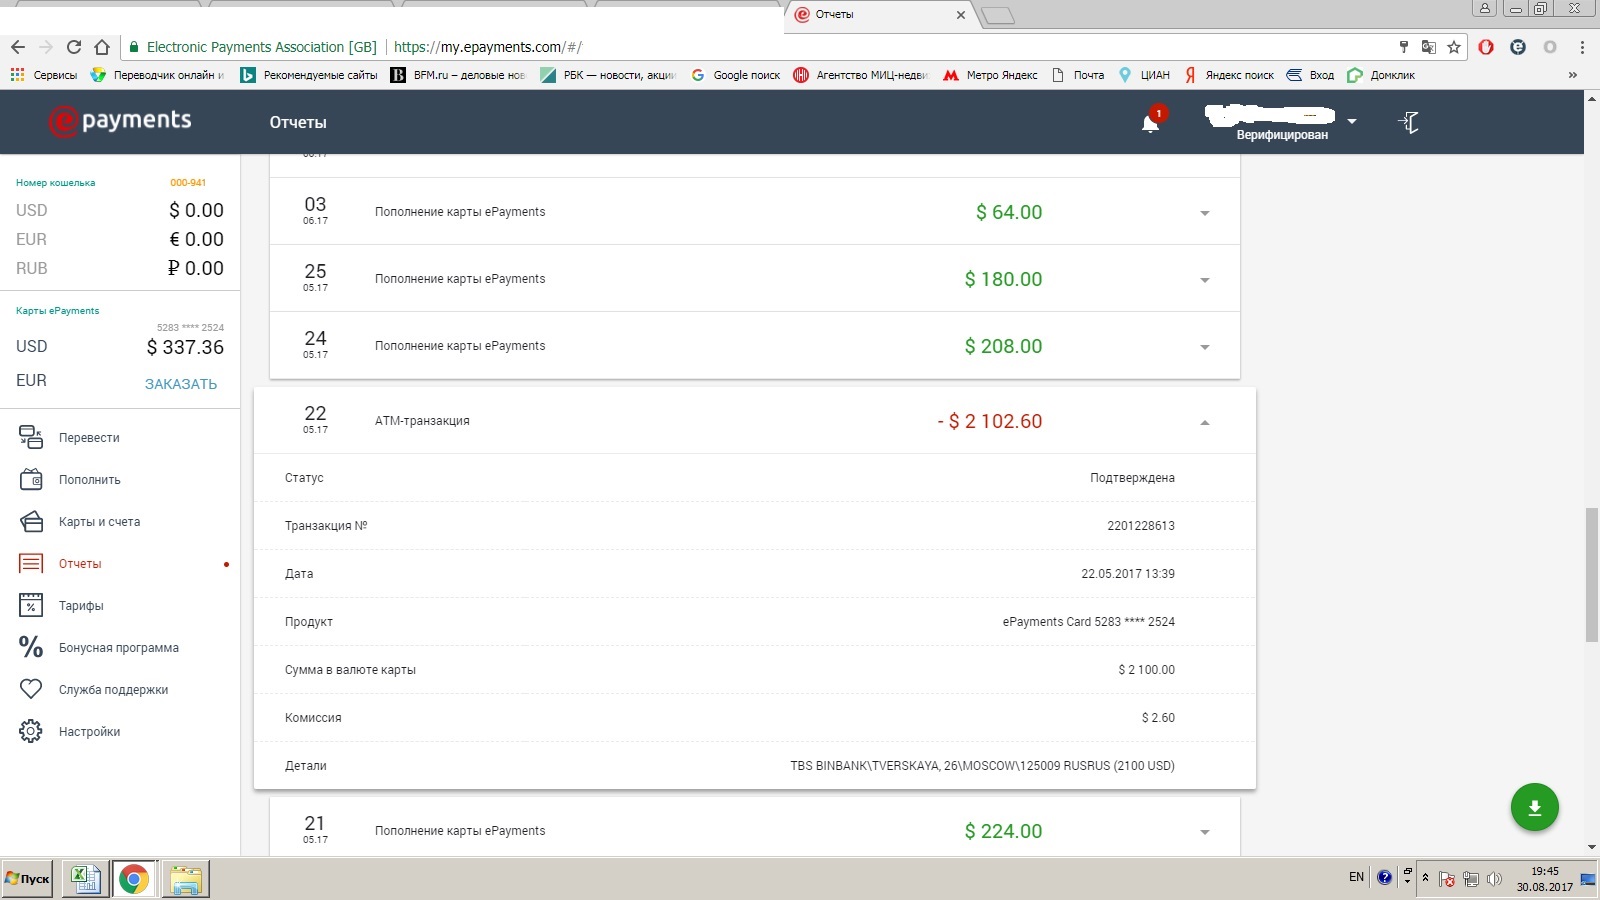Click the Бонусная программа percent icon
The image size is (1600, 900).
tap(31, 647)
